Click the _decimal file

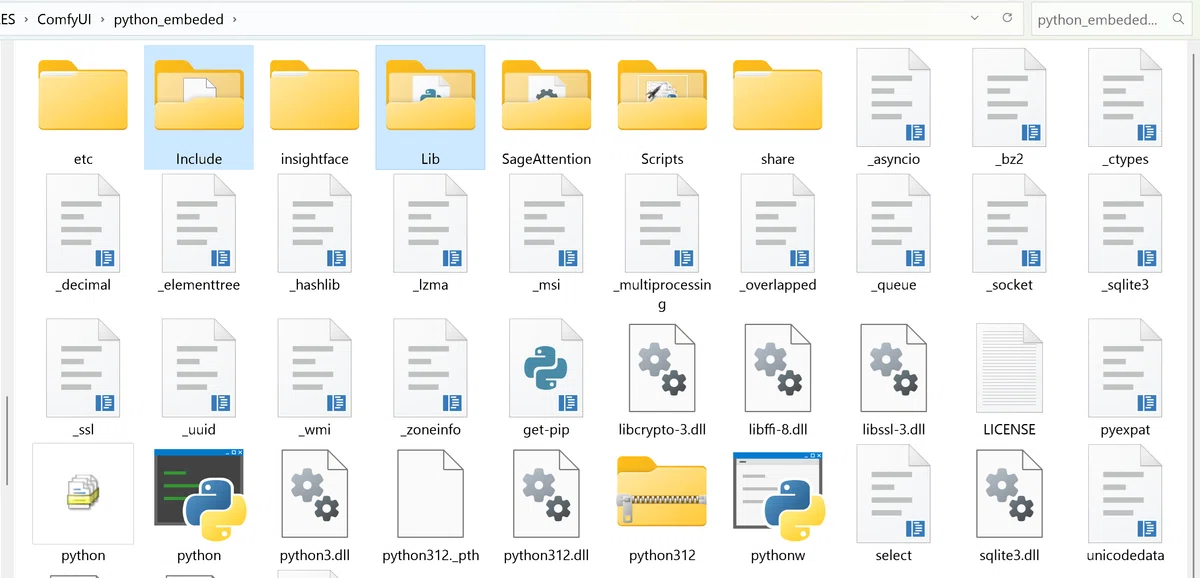[x=83, y=233]
